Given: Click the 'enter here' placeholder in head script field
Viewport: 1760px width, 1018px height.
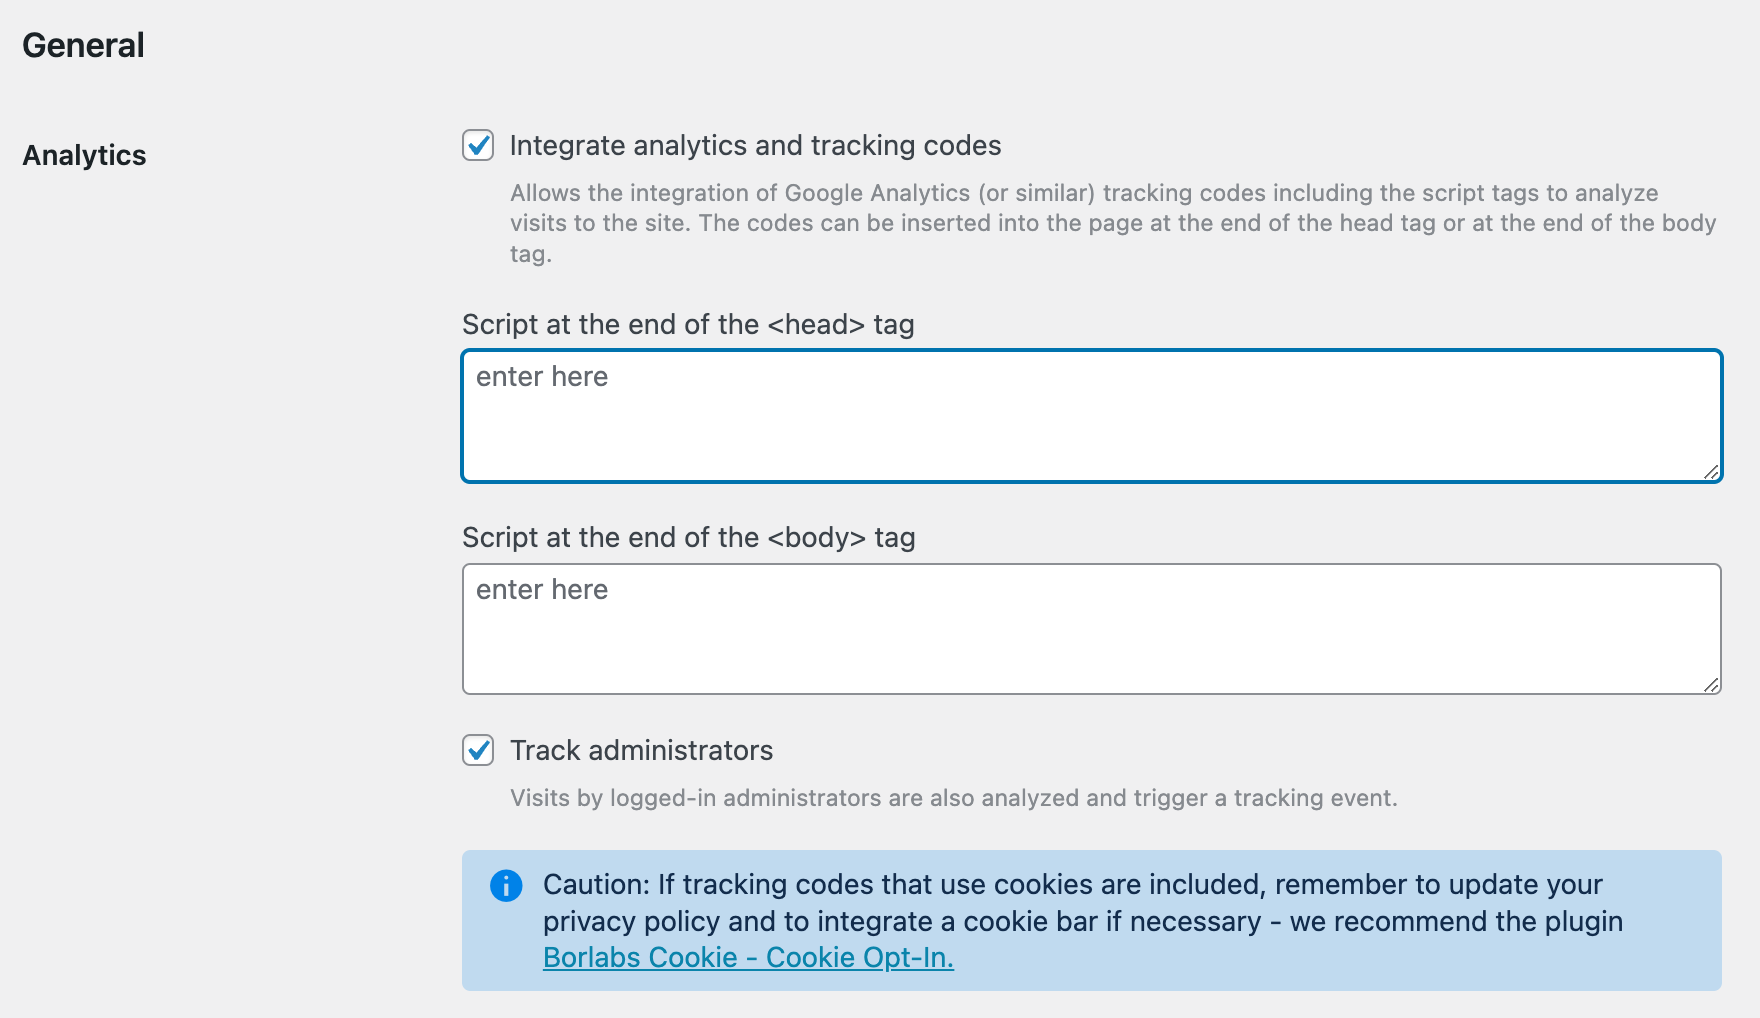Looking at the screenshot, I should click(x=542, y=377).
